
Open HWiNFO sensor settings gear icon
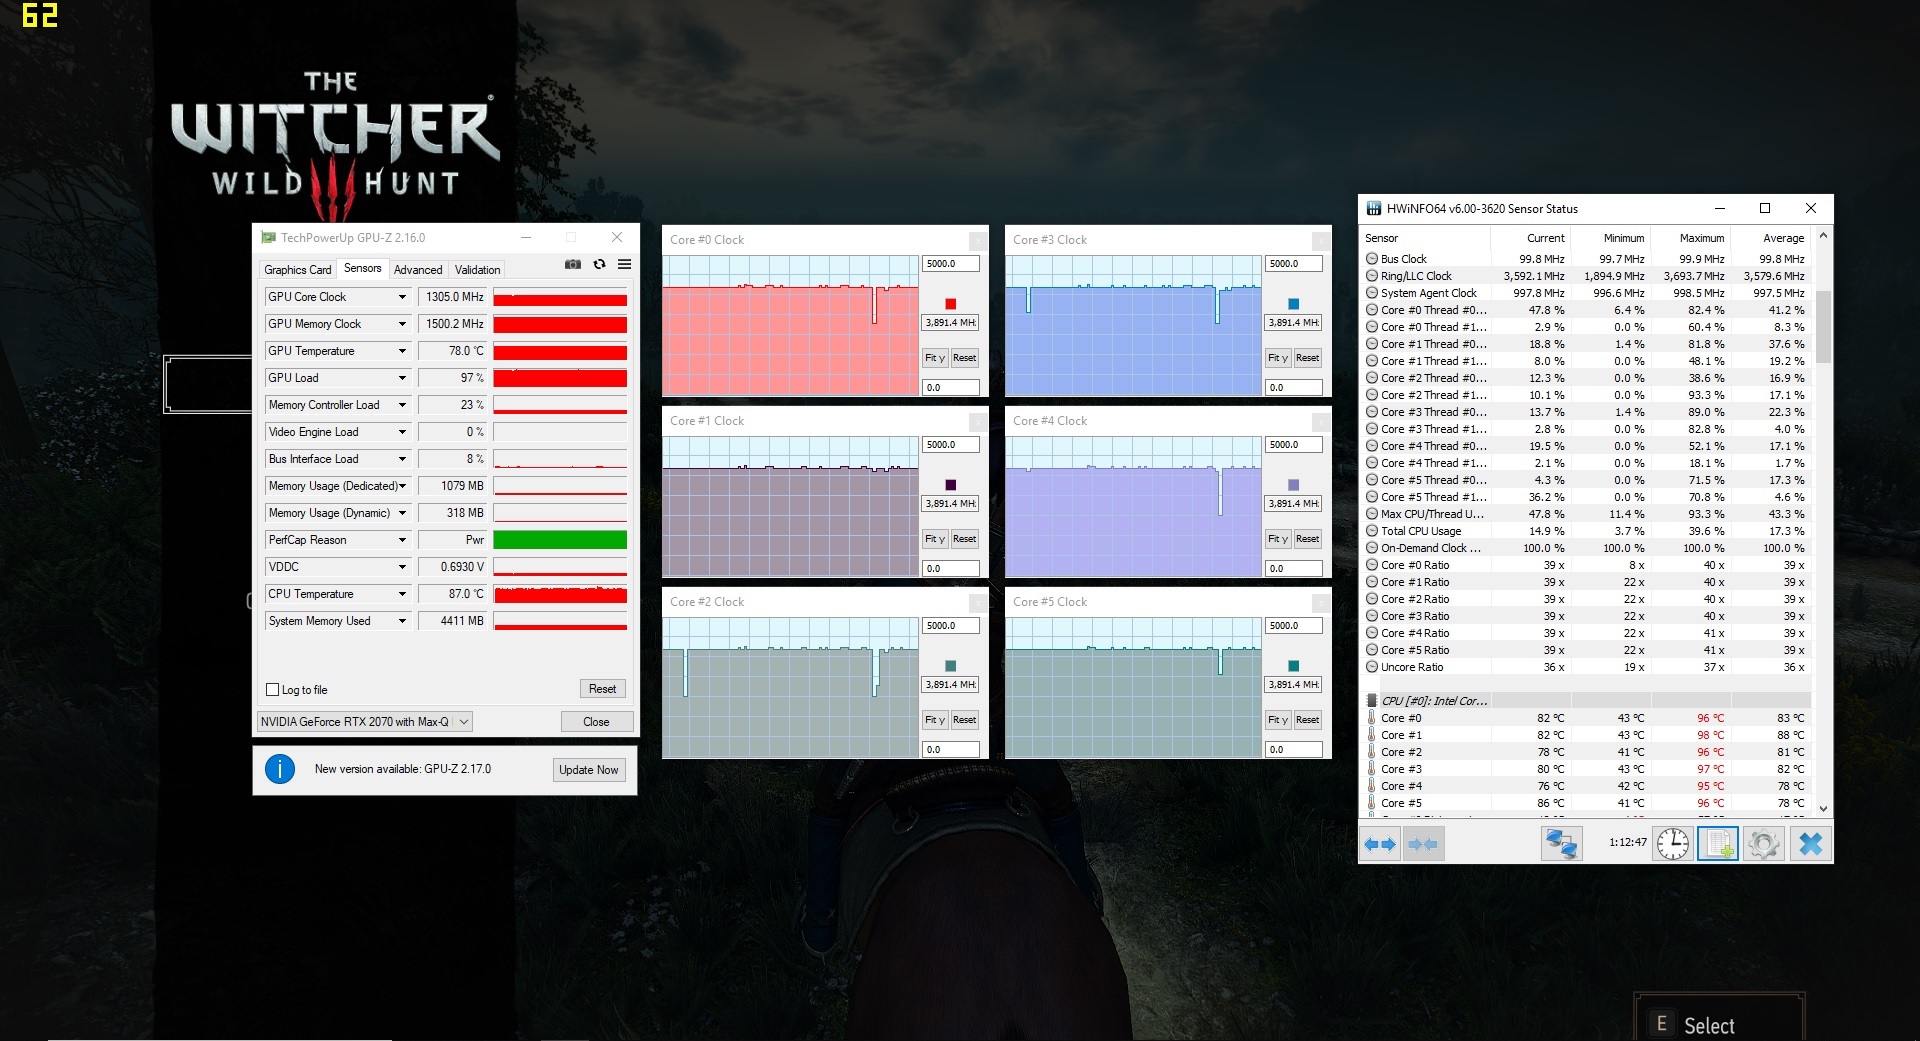coord(1764,844)
